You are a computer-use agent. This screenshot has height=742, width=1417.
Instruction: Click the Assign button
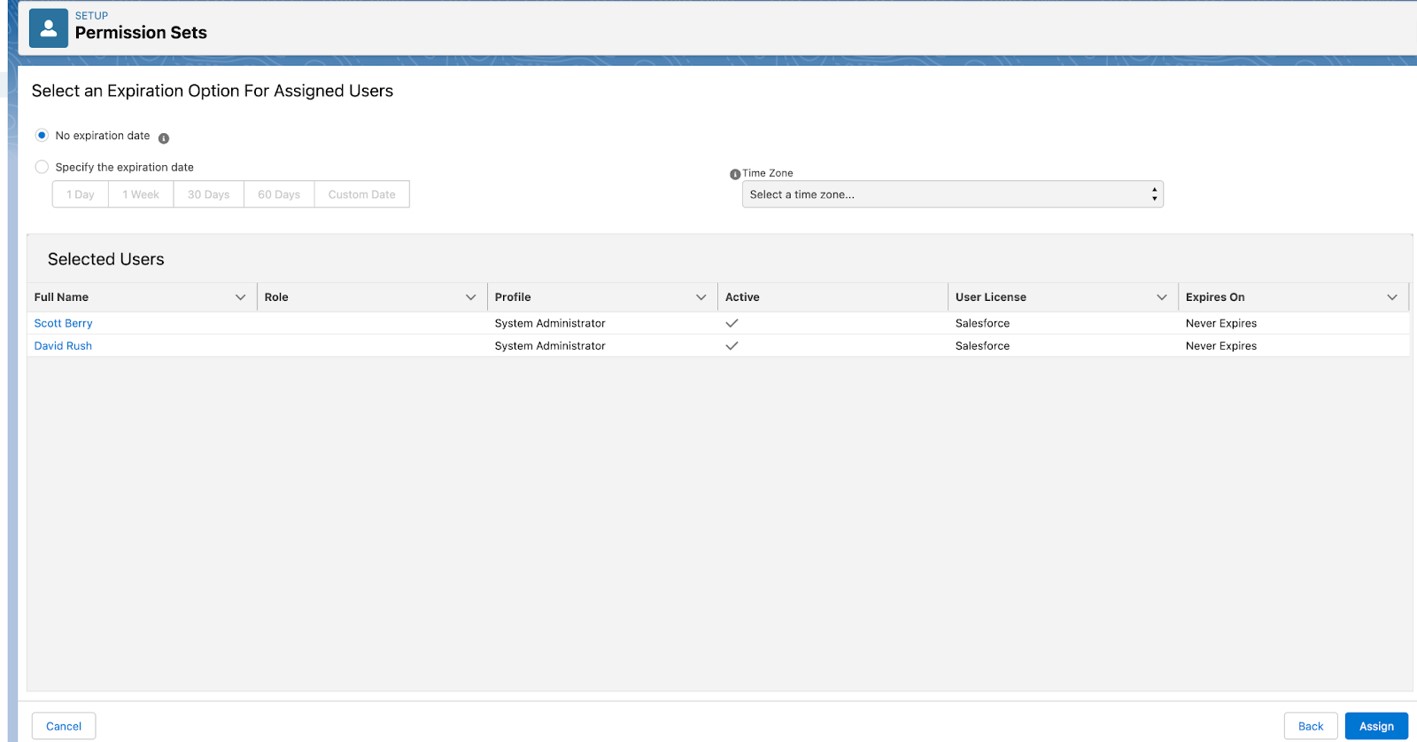(1377, 725)
